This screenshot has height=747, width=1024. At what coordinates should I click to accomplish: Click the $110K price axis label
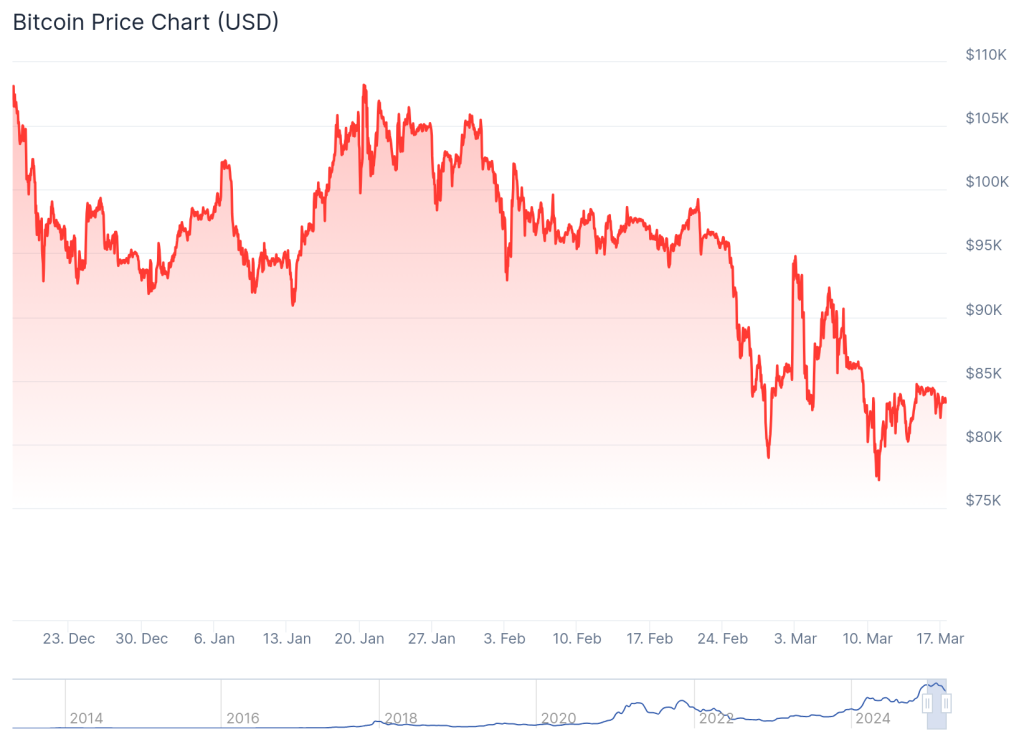pyautogui.click(x=986, y=54)
